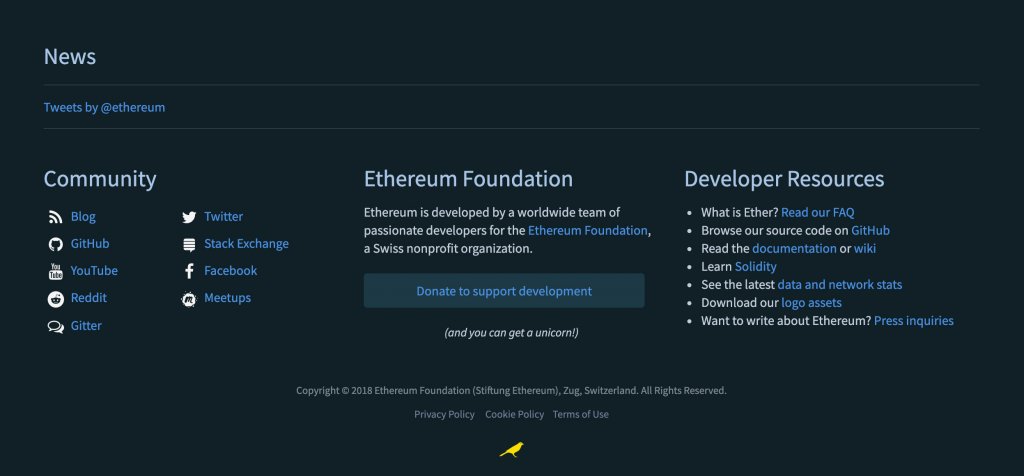Click the Twitter bird icon

(189, 217)
